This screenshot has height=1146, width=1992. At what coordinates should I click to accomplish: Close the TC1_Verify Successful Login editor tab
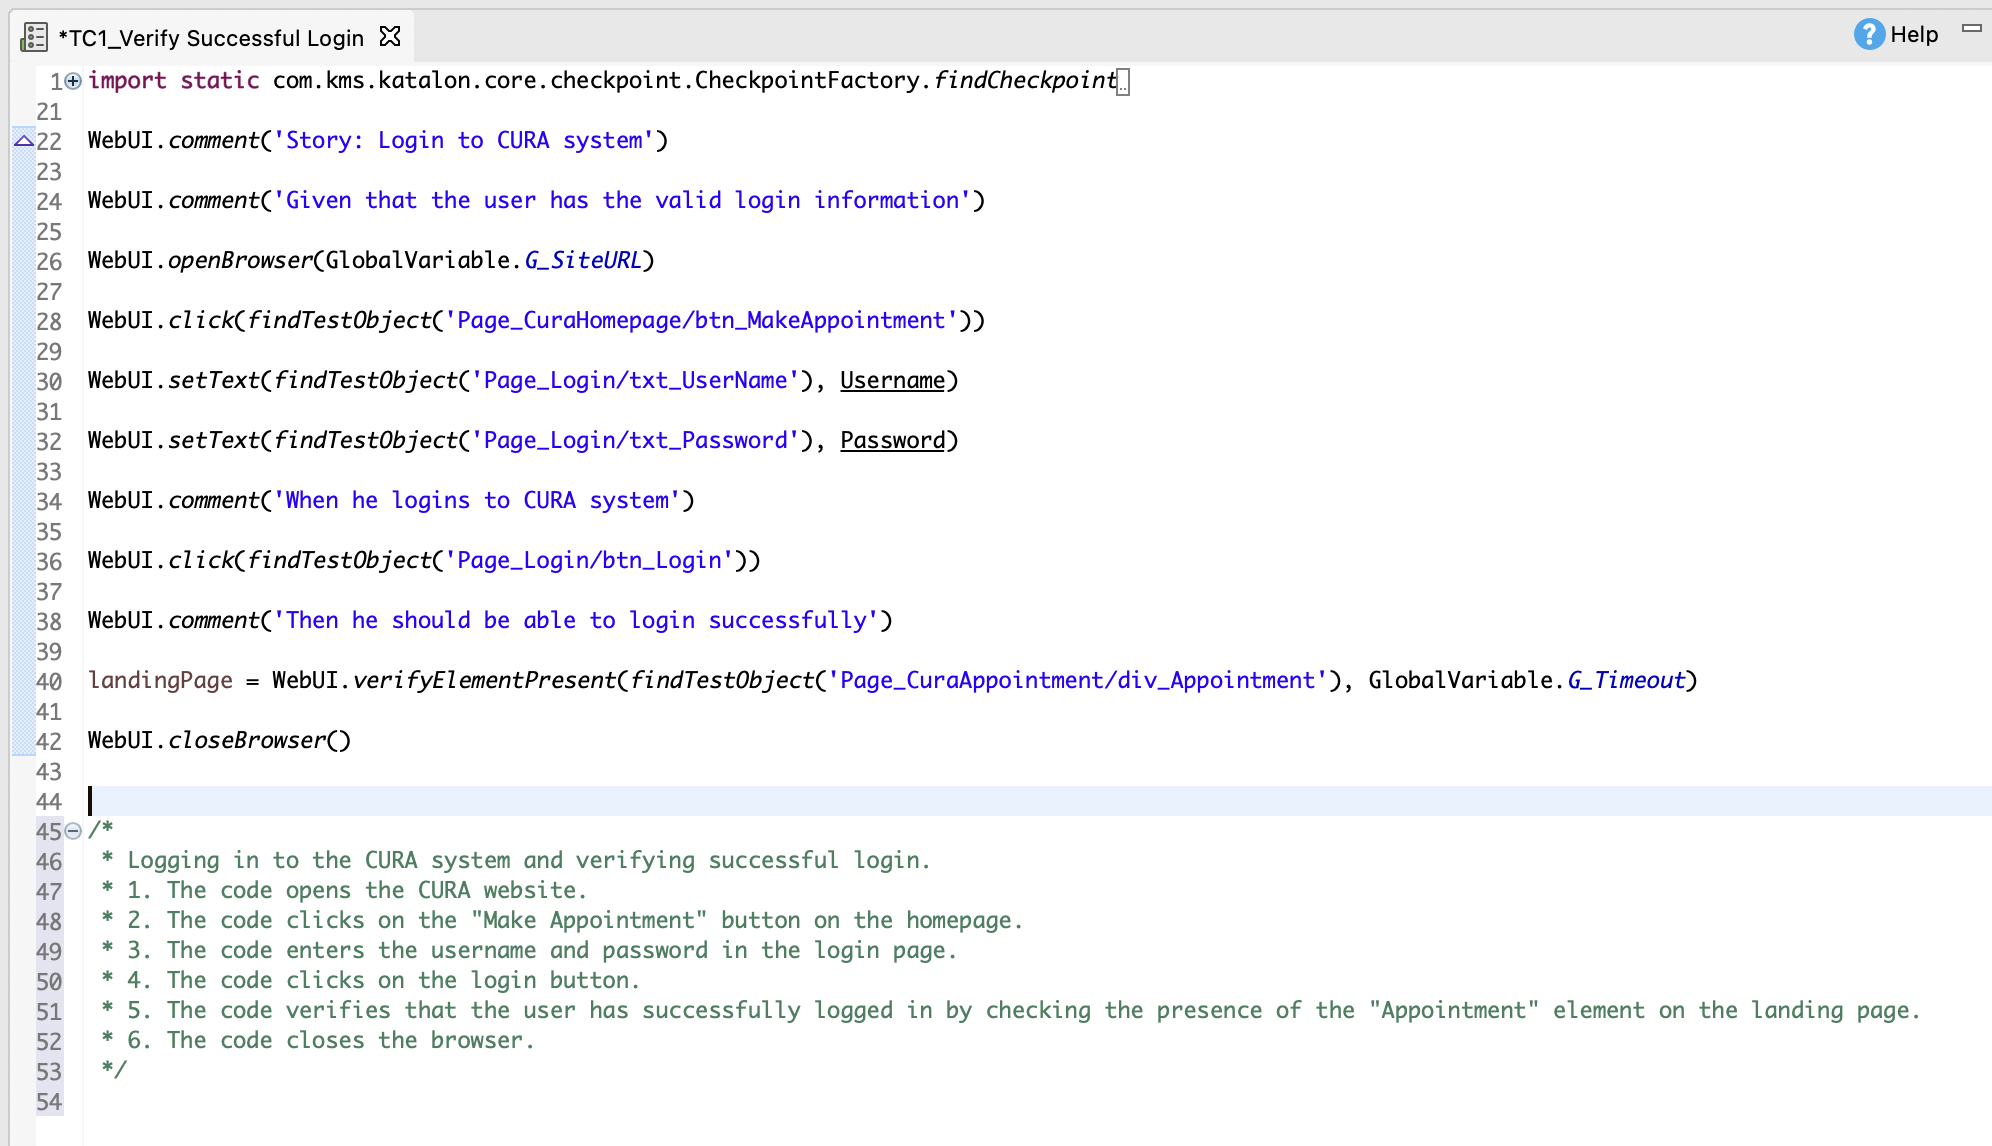(389, 35)
